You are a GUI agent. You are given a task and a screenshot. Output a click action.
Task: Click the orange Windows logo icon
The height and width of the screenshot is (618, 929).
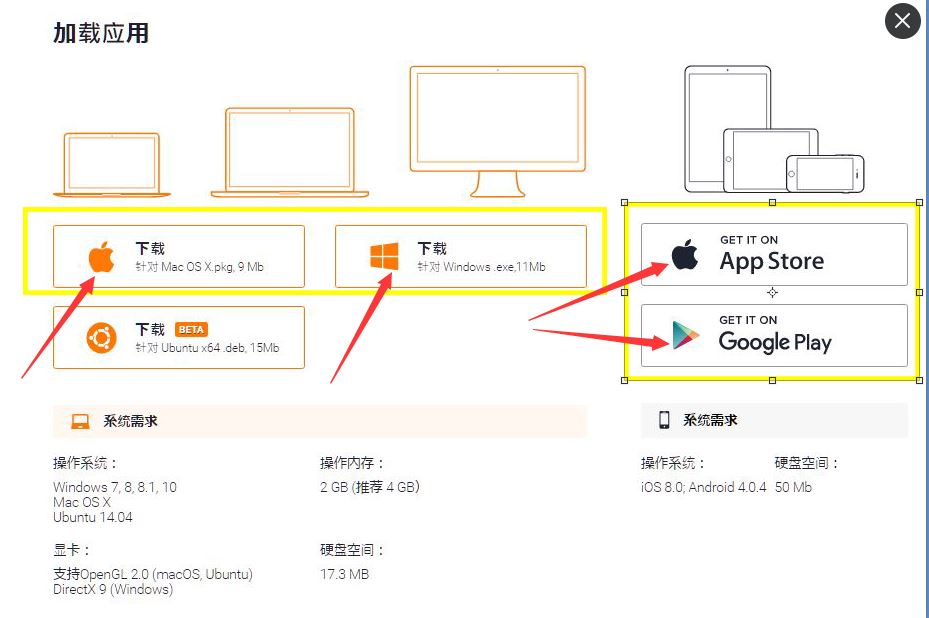(384, 256)
